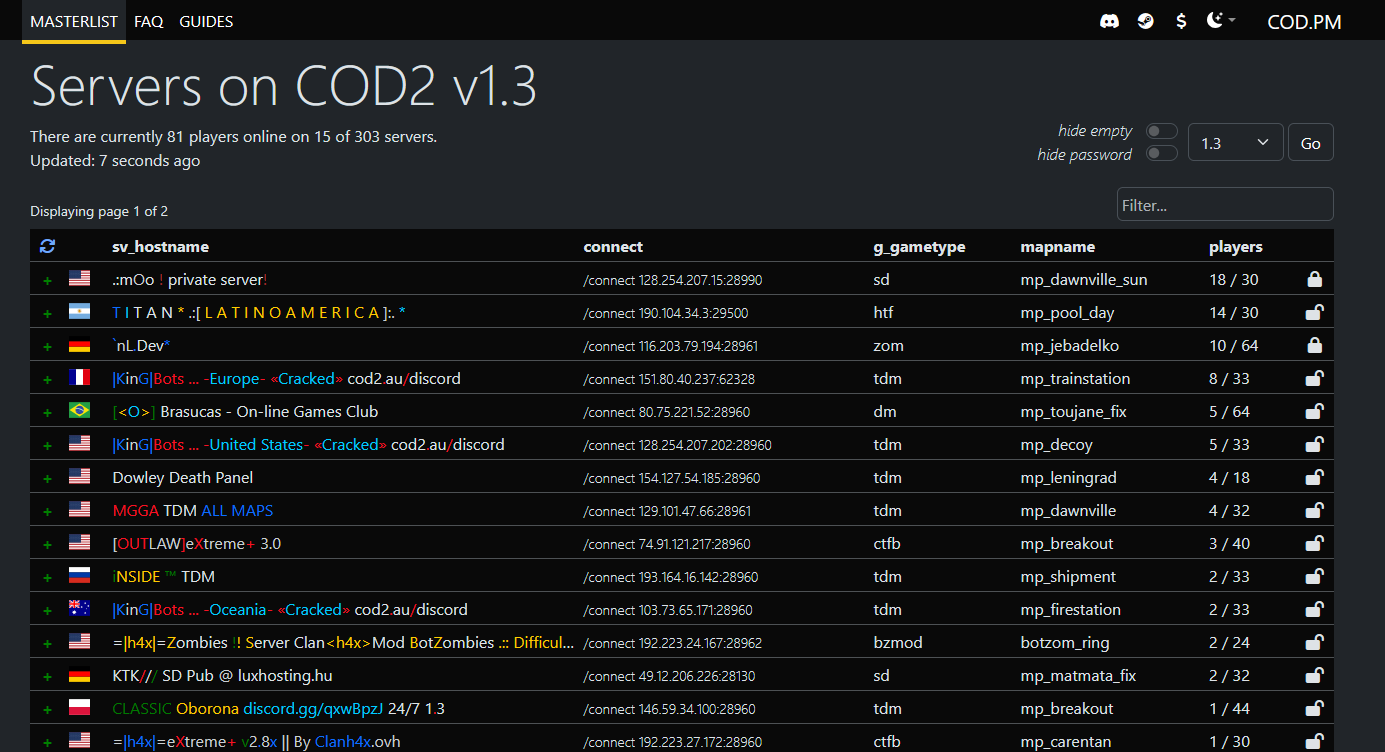
Task: Click the unlocked icon for OUTLAW eXtreme row
Action: 1315,544
